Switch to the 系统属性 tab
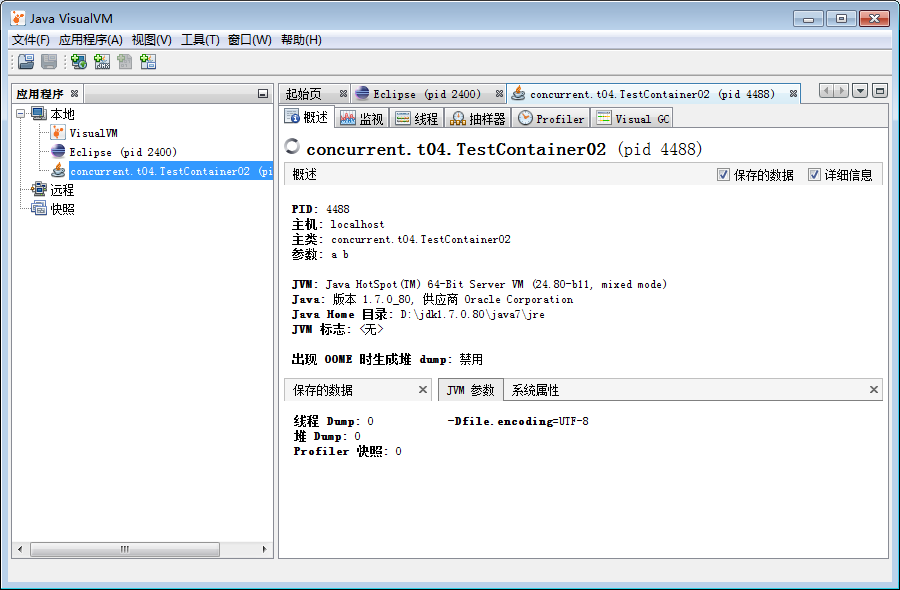 536,390
